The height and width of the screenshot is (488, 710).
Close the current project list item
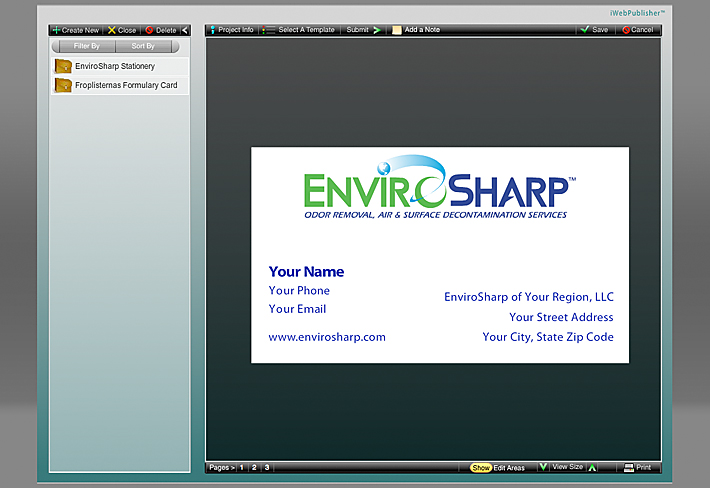(122, 30)
